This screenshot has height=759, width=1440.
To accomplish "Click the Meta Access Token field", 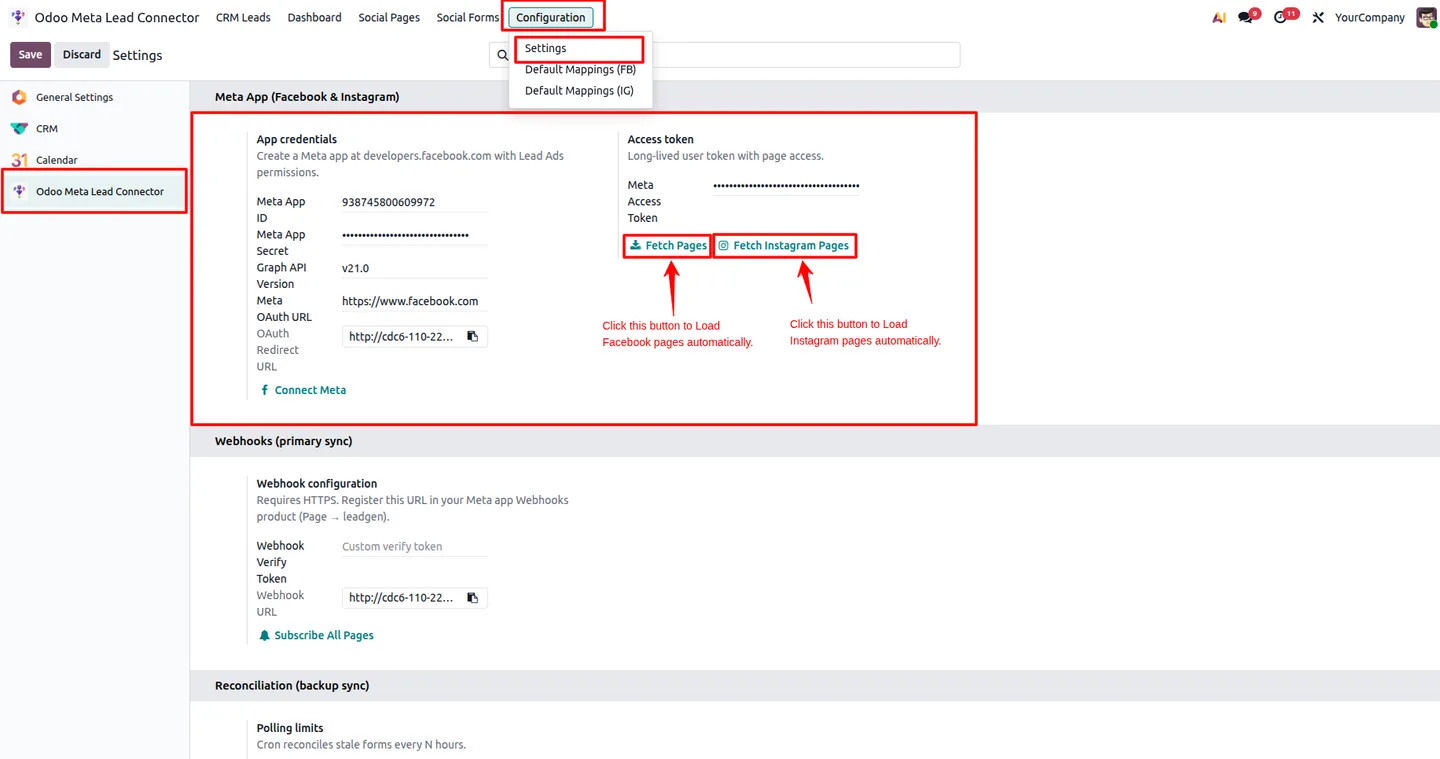I will (x=786, y=185).
